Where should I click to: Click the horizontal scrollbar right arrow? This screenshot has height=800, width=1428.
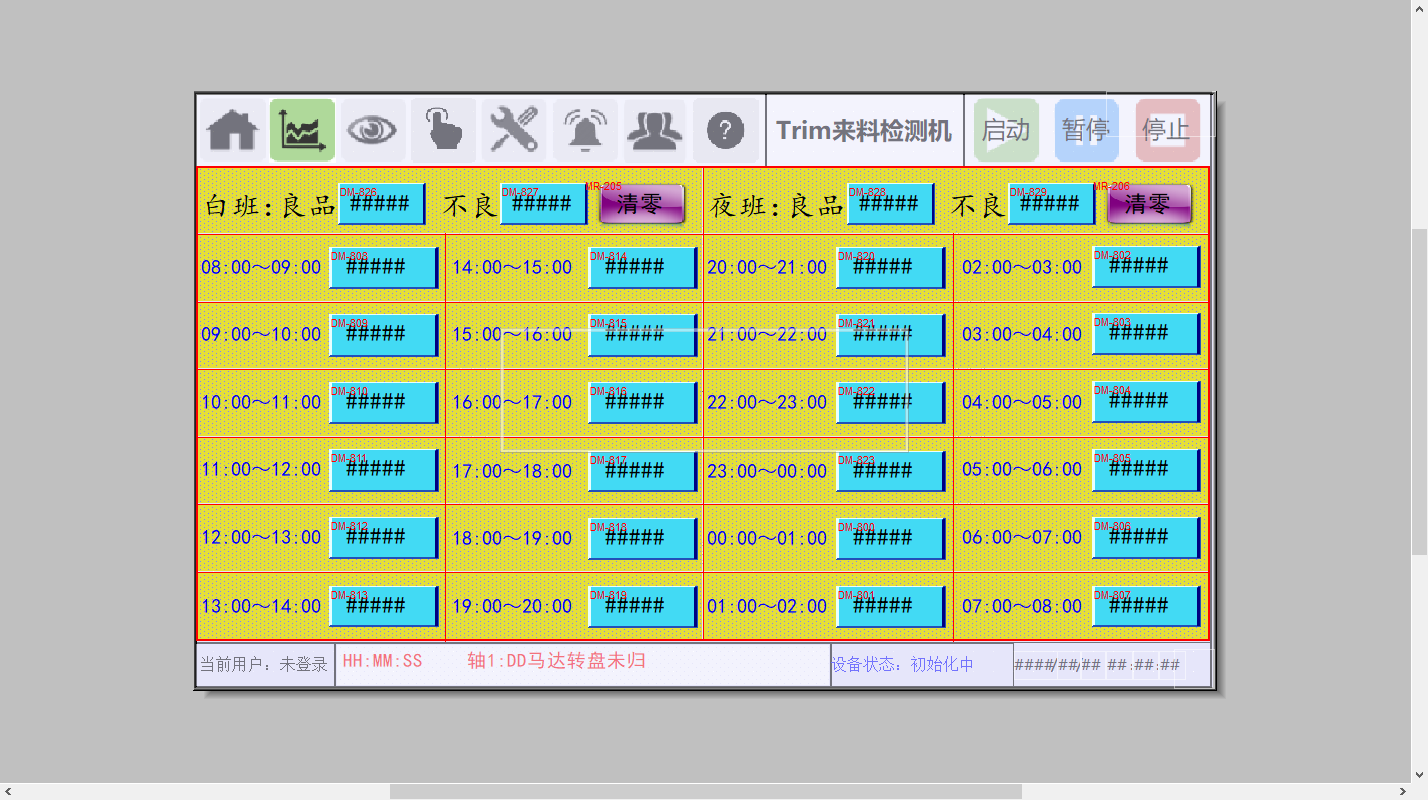1402,791
